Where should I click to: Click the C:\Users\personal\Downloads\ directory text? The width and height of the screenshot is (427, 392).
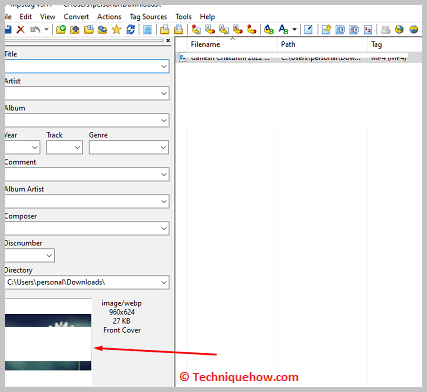tap(56, 282)
